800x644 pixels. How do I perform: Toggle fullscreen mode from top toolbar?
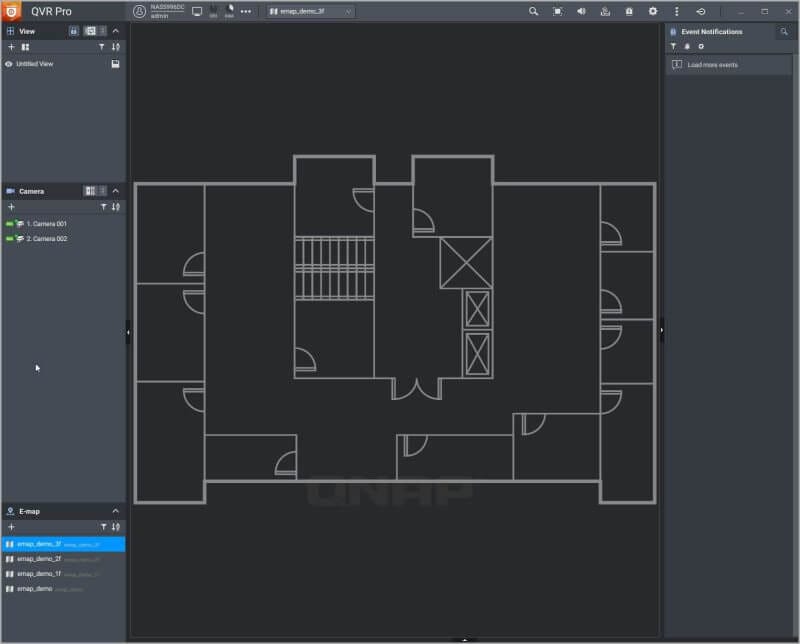(x=557, y=11)
